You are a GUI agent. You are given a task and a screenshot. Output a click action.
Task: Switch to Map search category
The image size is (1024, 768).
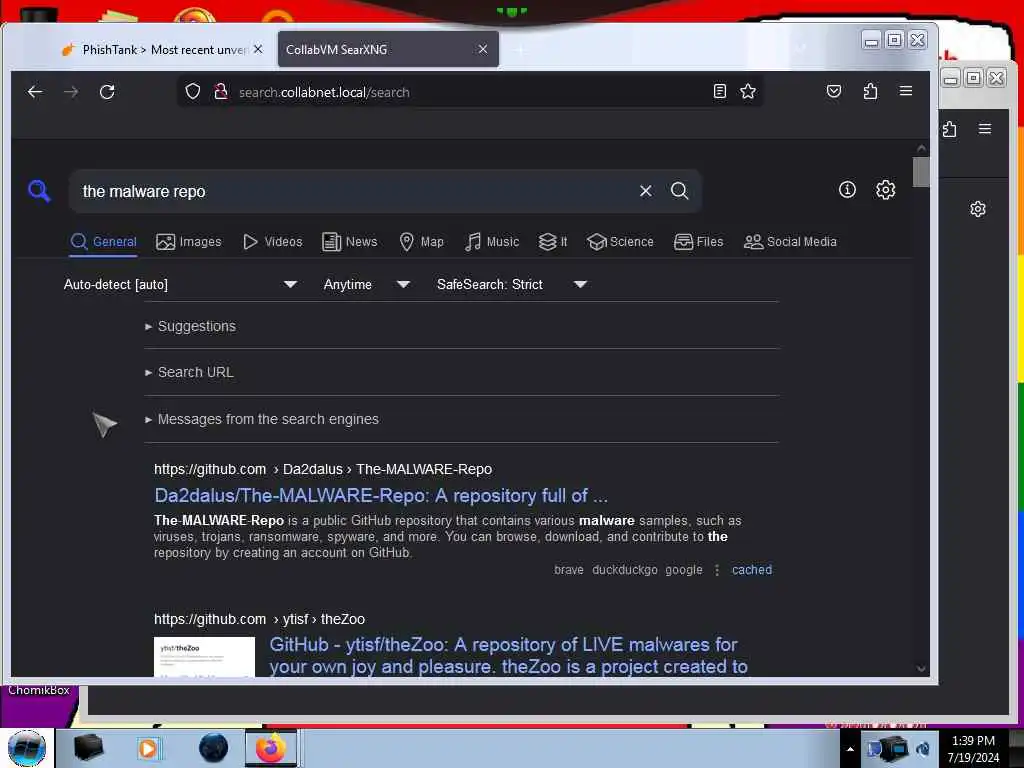click(x=421, y=242)
